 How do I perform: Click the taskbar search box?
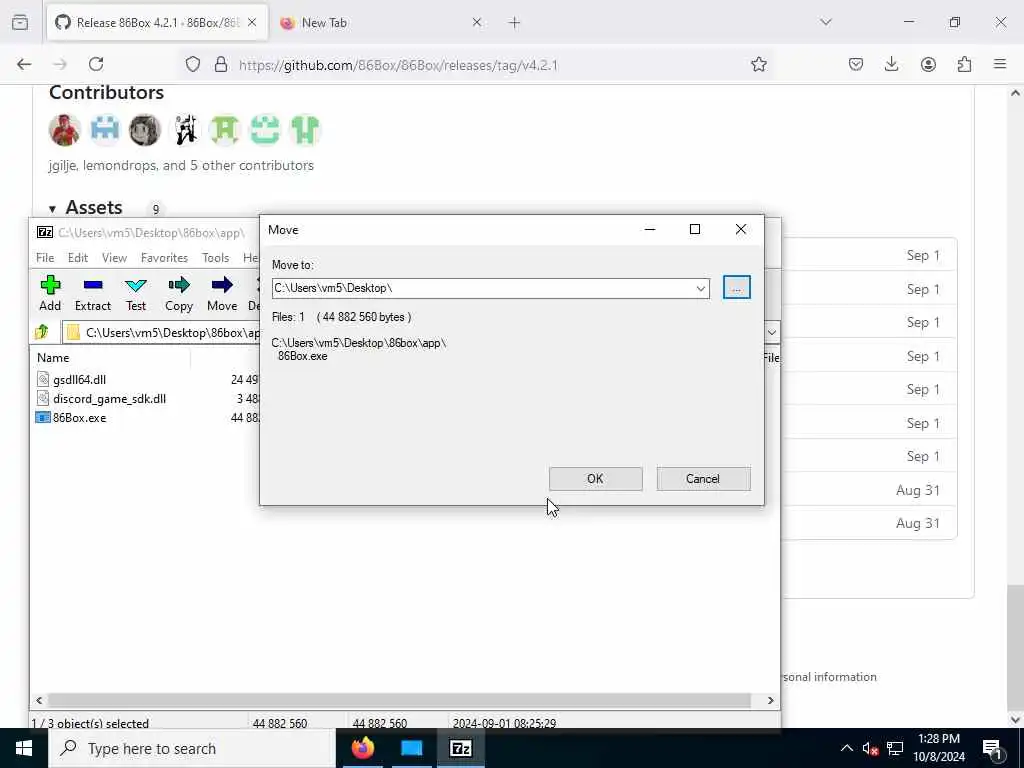pos(191,748)
